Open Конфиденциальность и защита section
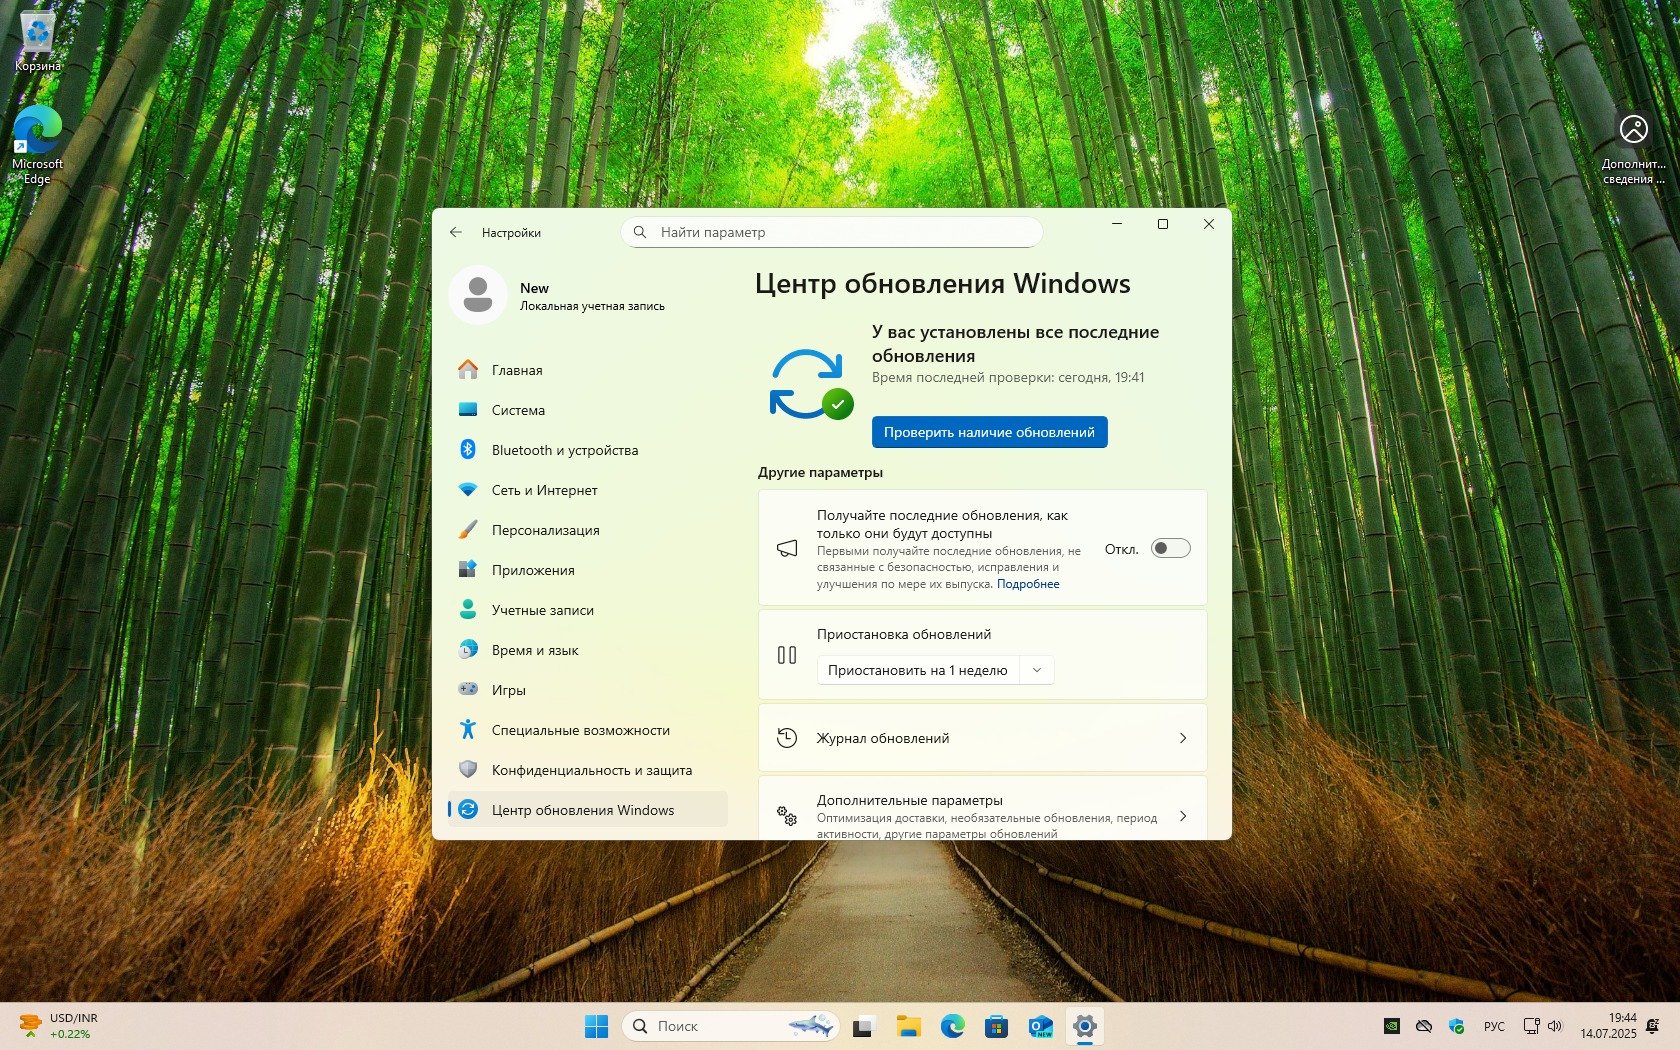Image resolution: width=1680 pixels, height=1050 pixels. (x=591, y=770)
